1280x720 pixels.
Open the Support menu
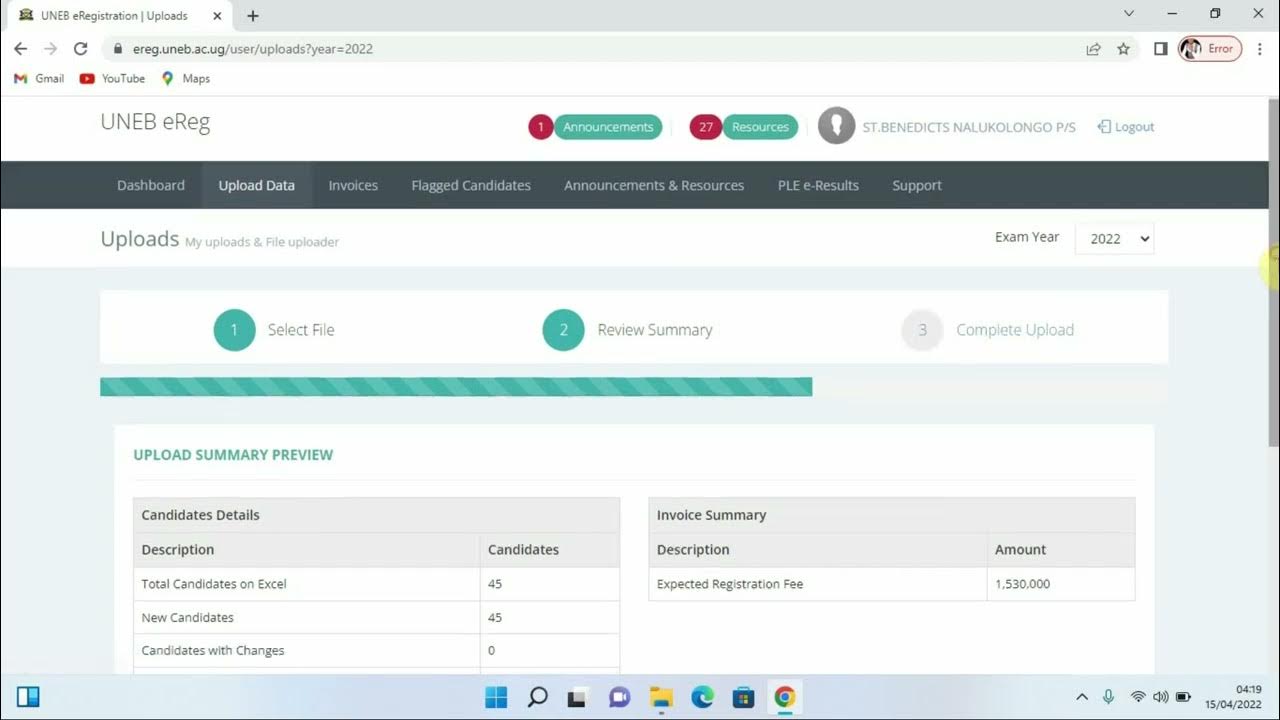click(917, 185)
